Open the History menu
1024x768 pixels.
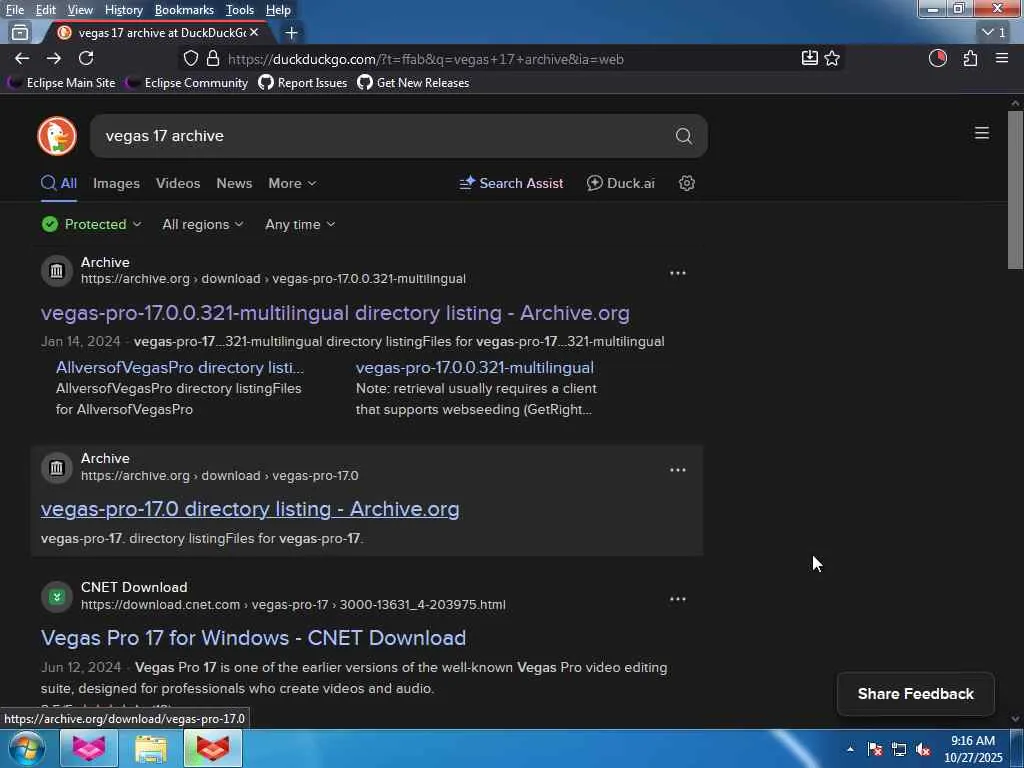123,10
